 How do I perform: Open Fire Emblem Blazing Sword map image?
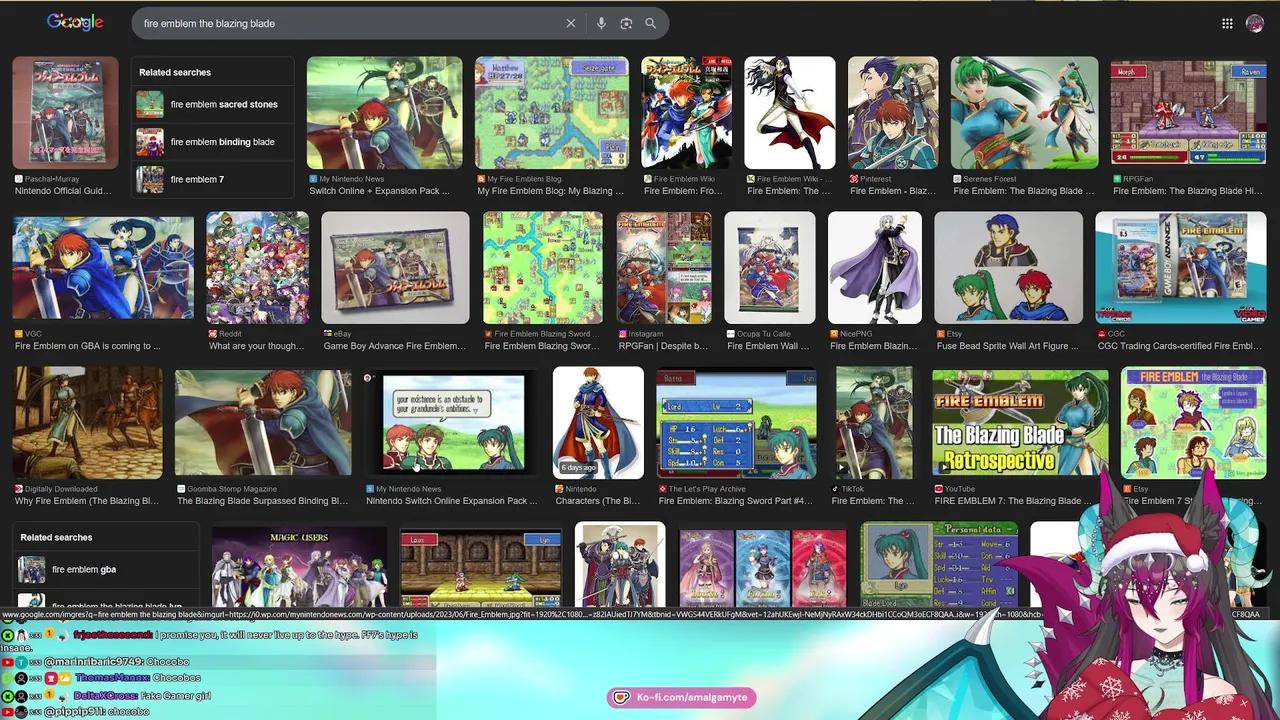(x=543, y=268)
